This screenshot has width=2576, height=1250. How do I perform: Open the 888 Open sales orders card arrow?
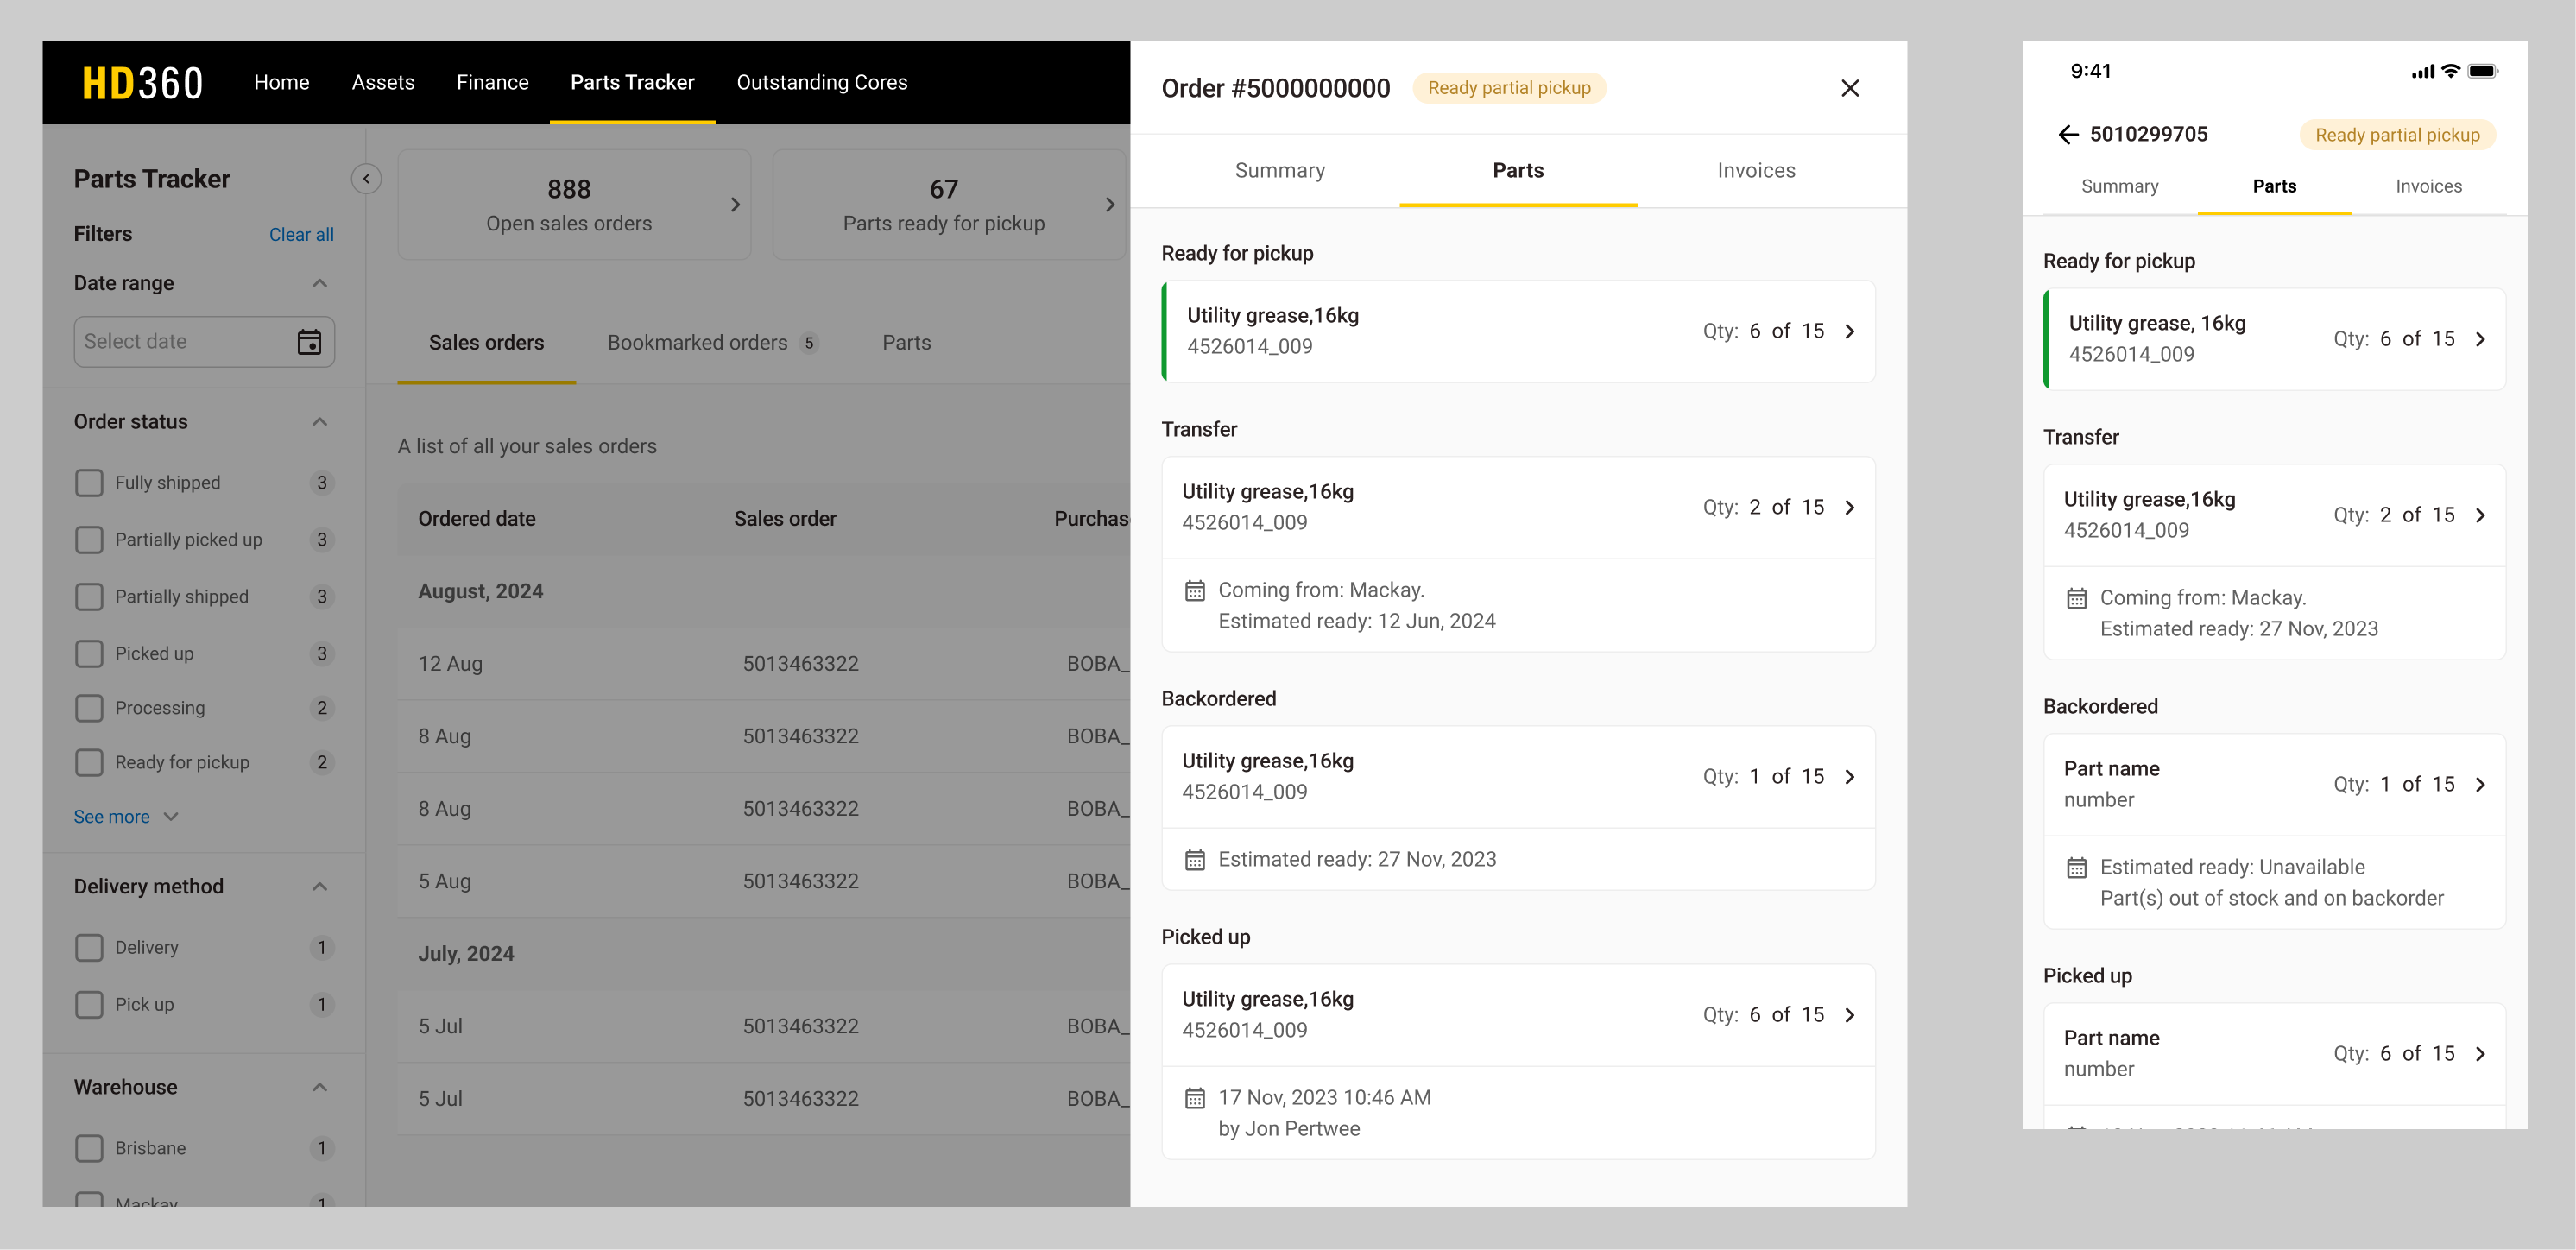coord(735,205)
